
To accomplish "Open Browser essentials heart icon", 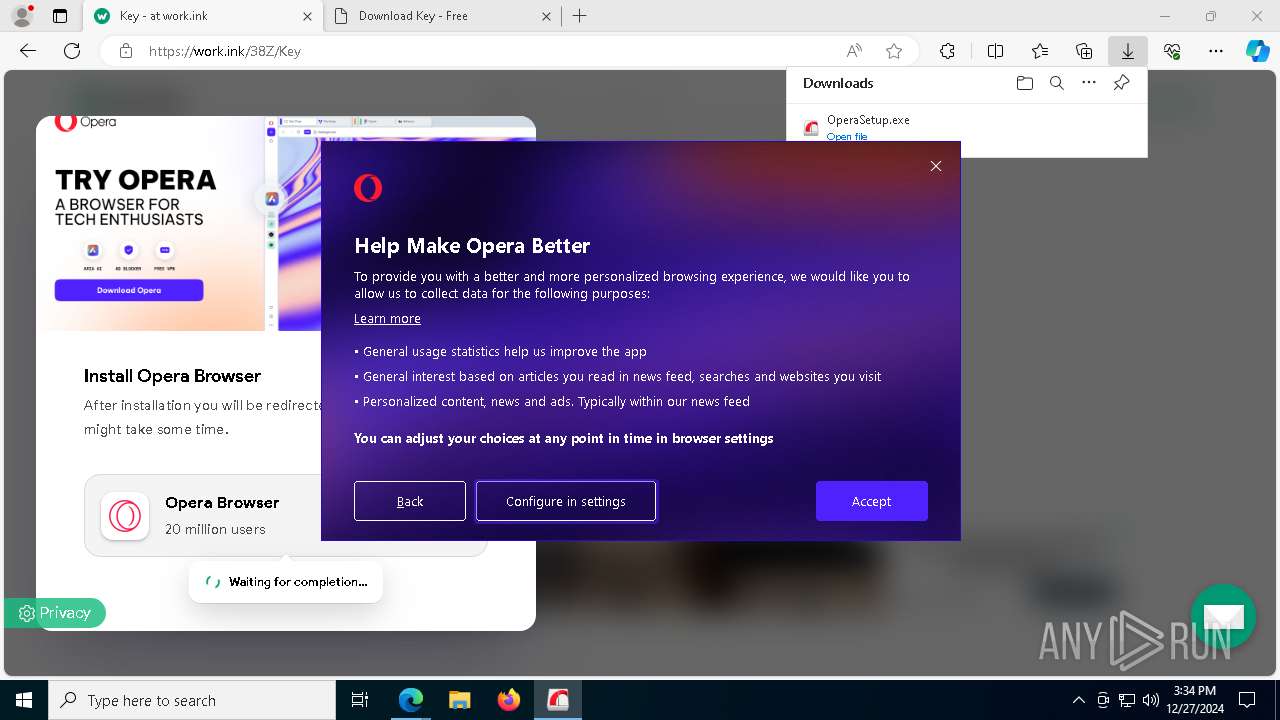I will (1172, 51).
